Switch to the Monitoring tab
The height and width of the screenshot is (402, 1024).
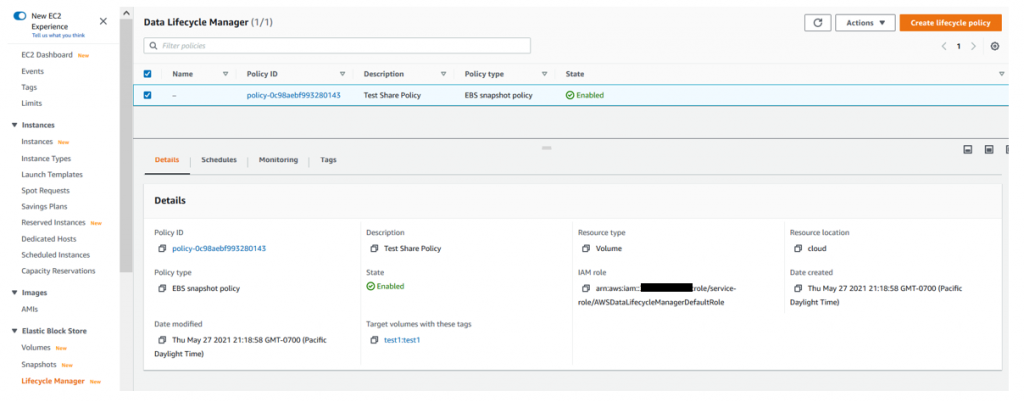[x=278, y=160]
